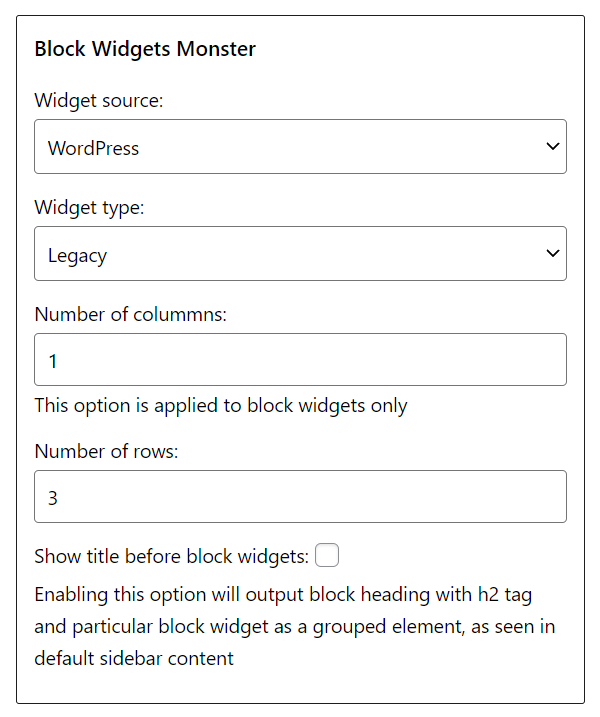
Task: Click the chevron arrow beside Legacy
Action: [552, 254]
